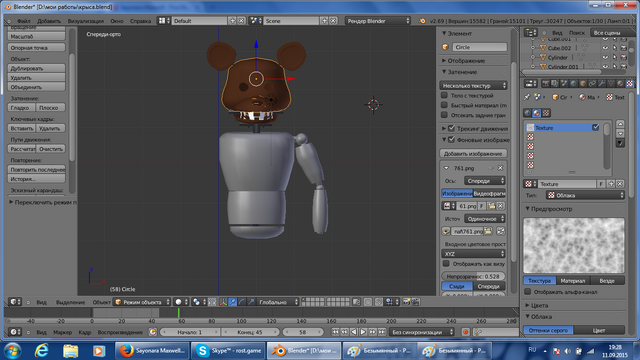Open the sync mode dropdown in timeline

[x=422, y=332]
